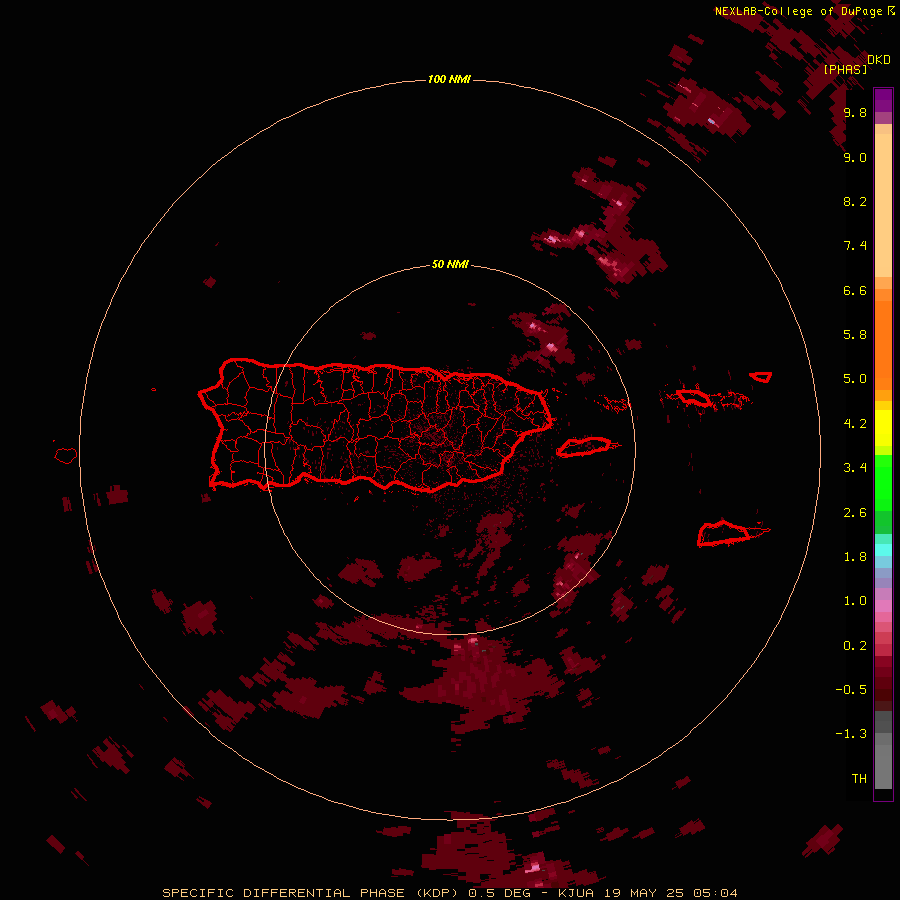The height and width of the screenshot is (900, 900).
Task: Click the 9.0 value on color scale
Action: (x=855, y=157)
